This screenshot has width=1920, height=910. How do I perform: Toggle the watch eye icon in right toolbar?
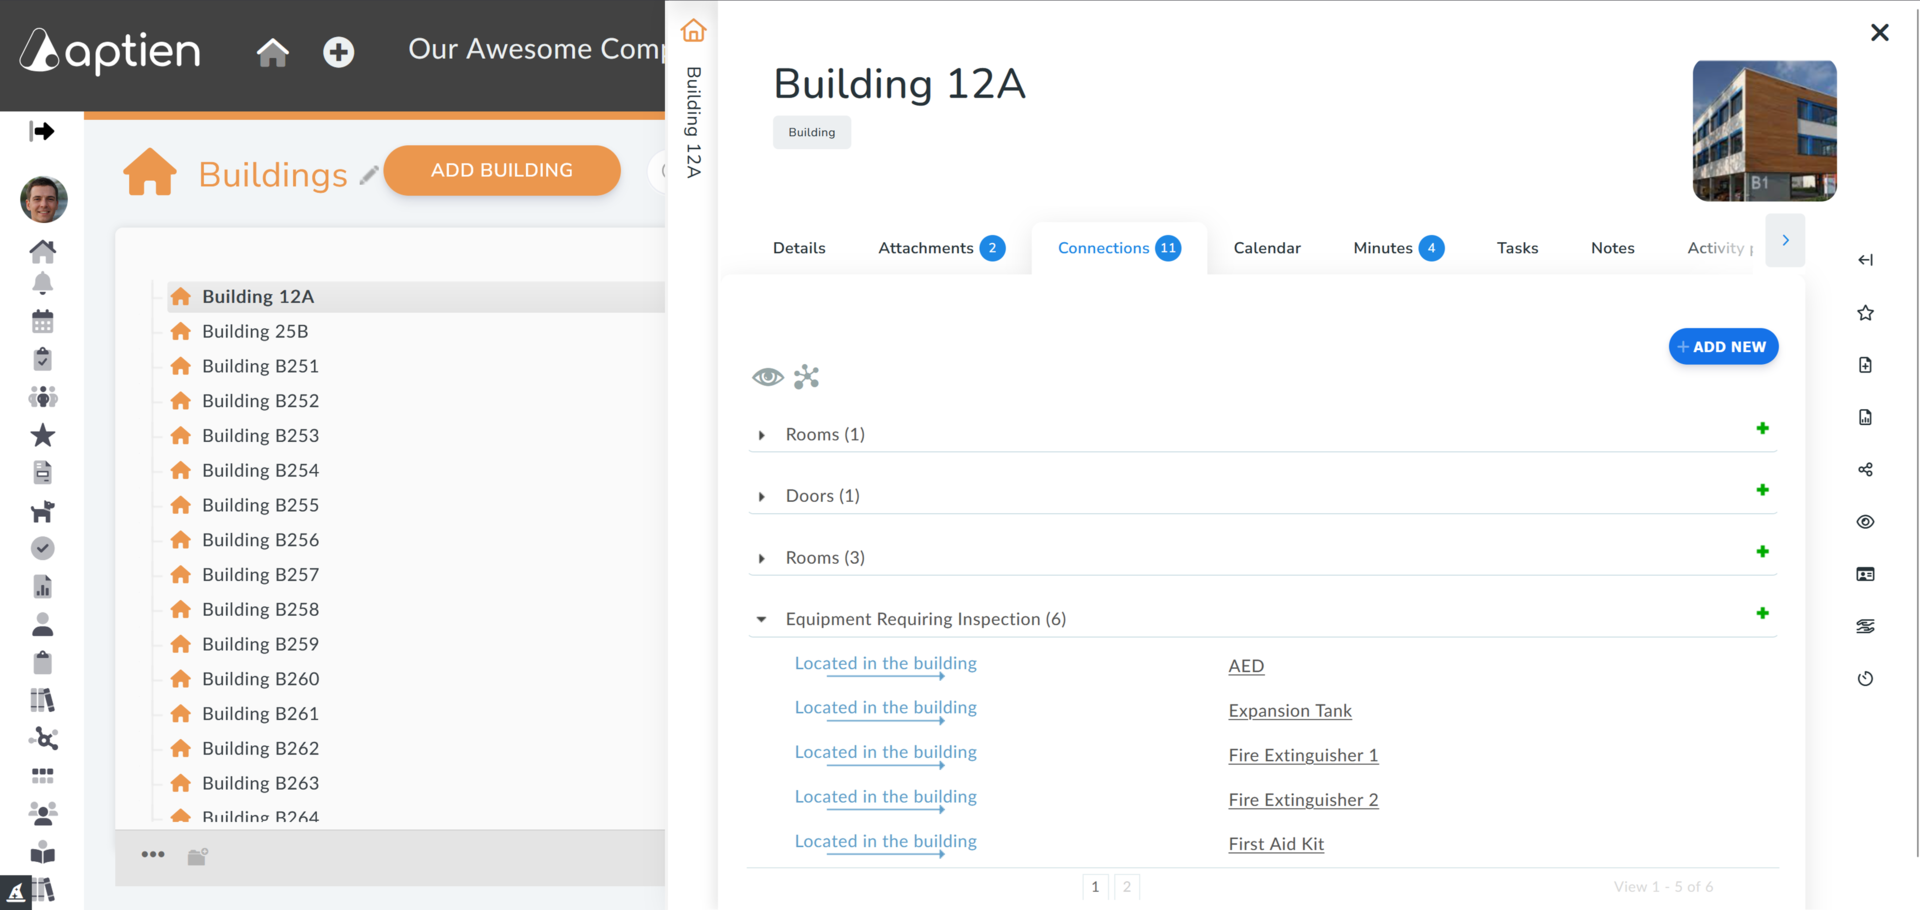(x=1865, y=522)
